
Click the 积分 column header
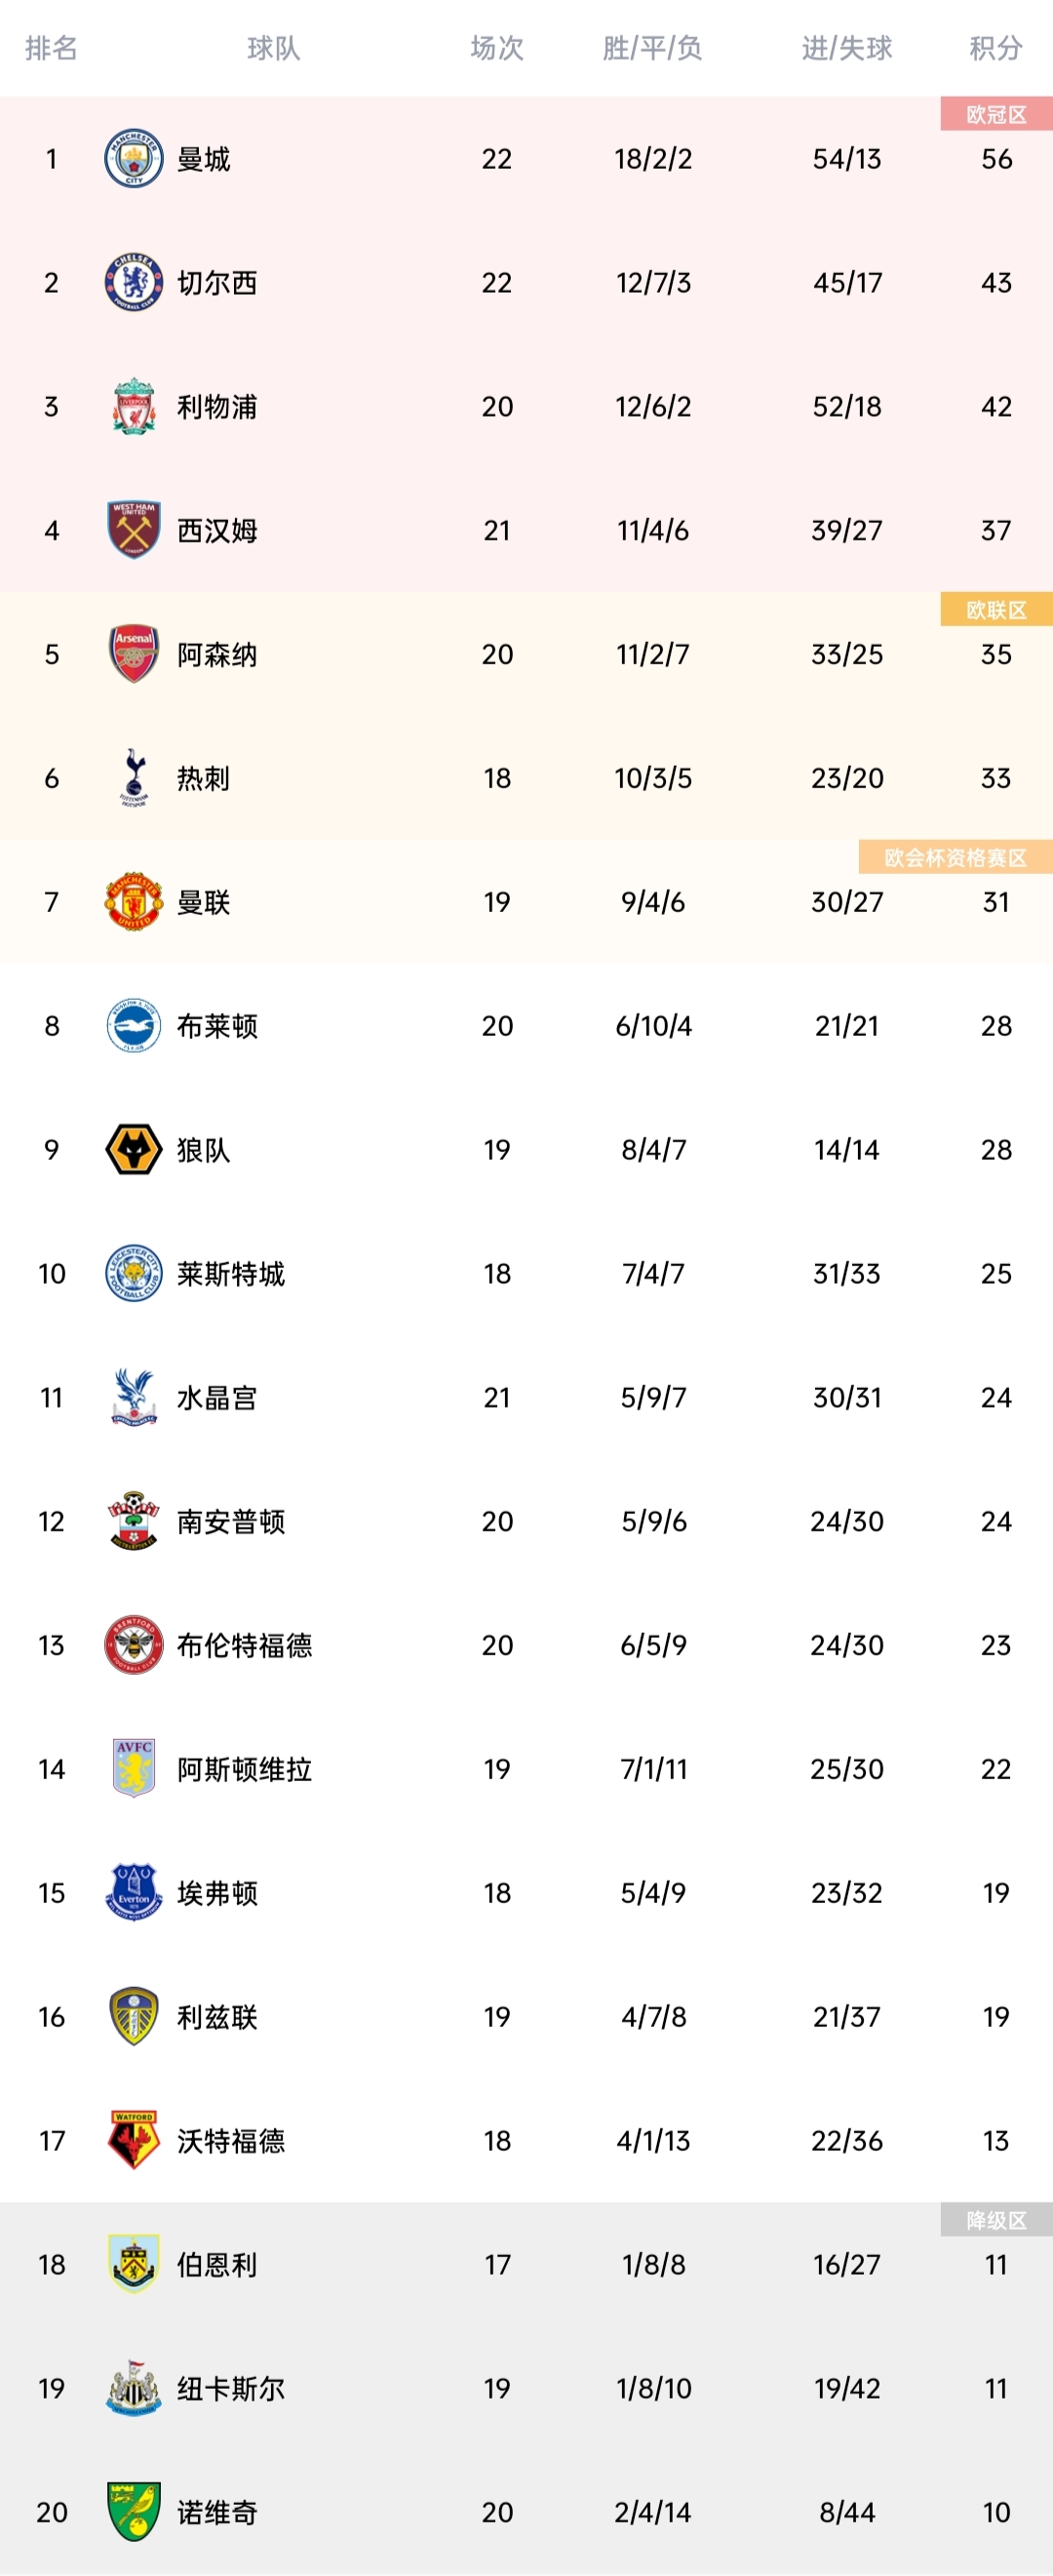[x=996, y=48]
